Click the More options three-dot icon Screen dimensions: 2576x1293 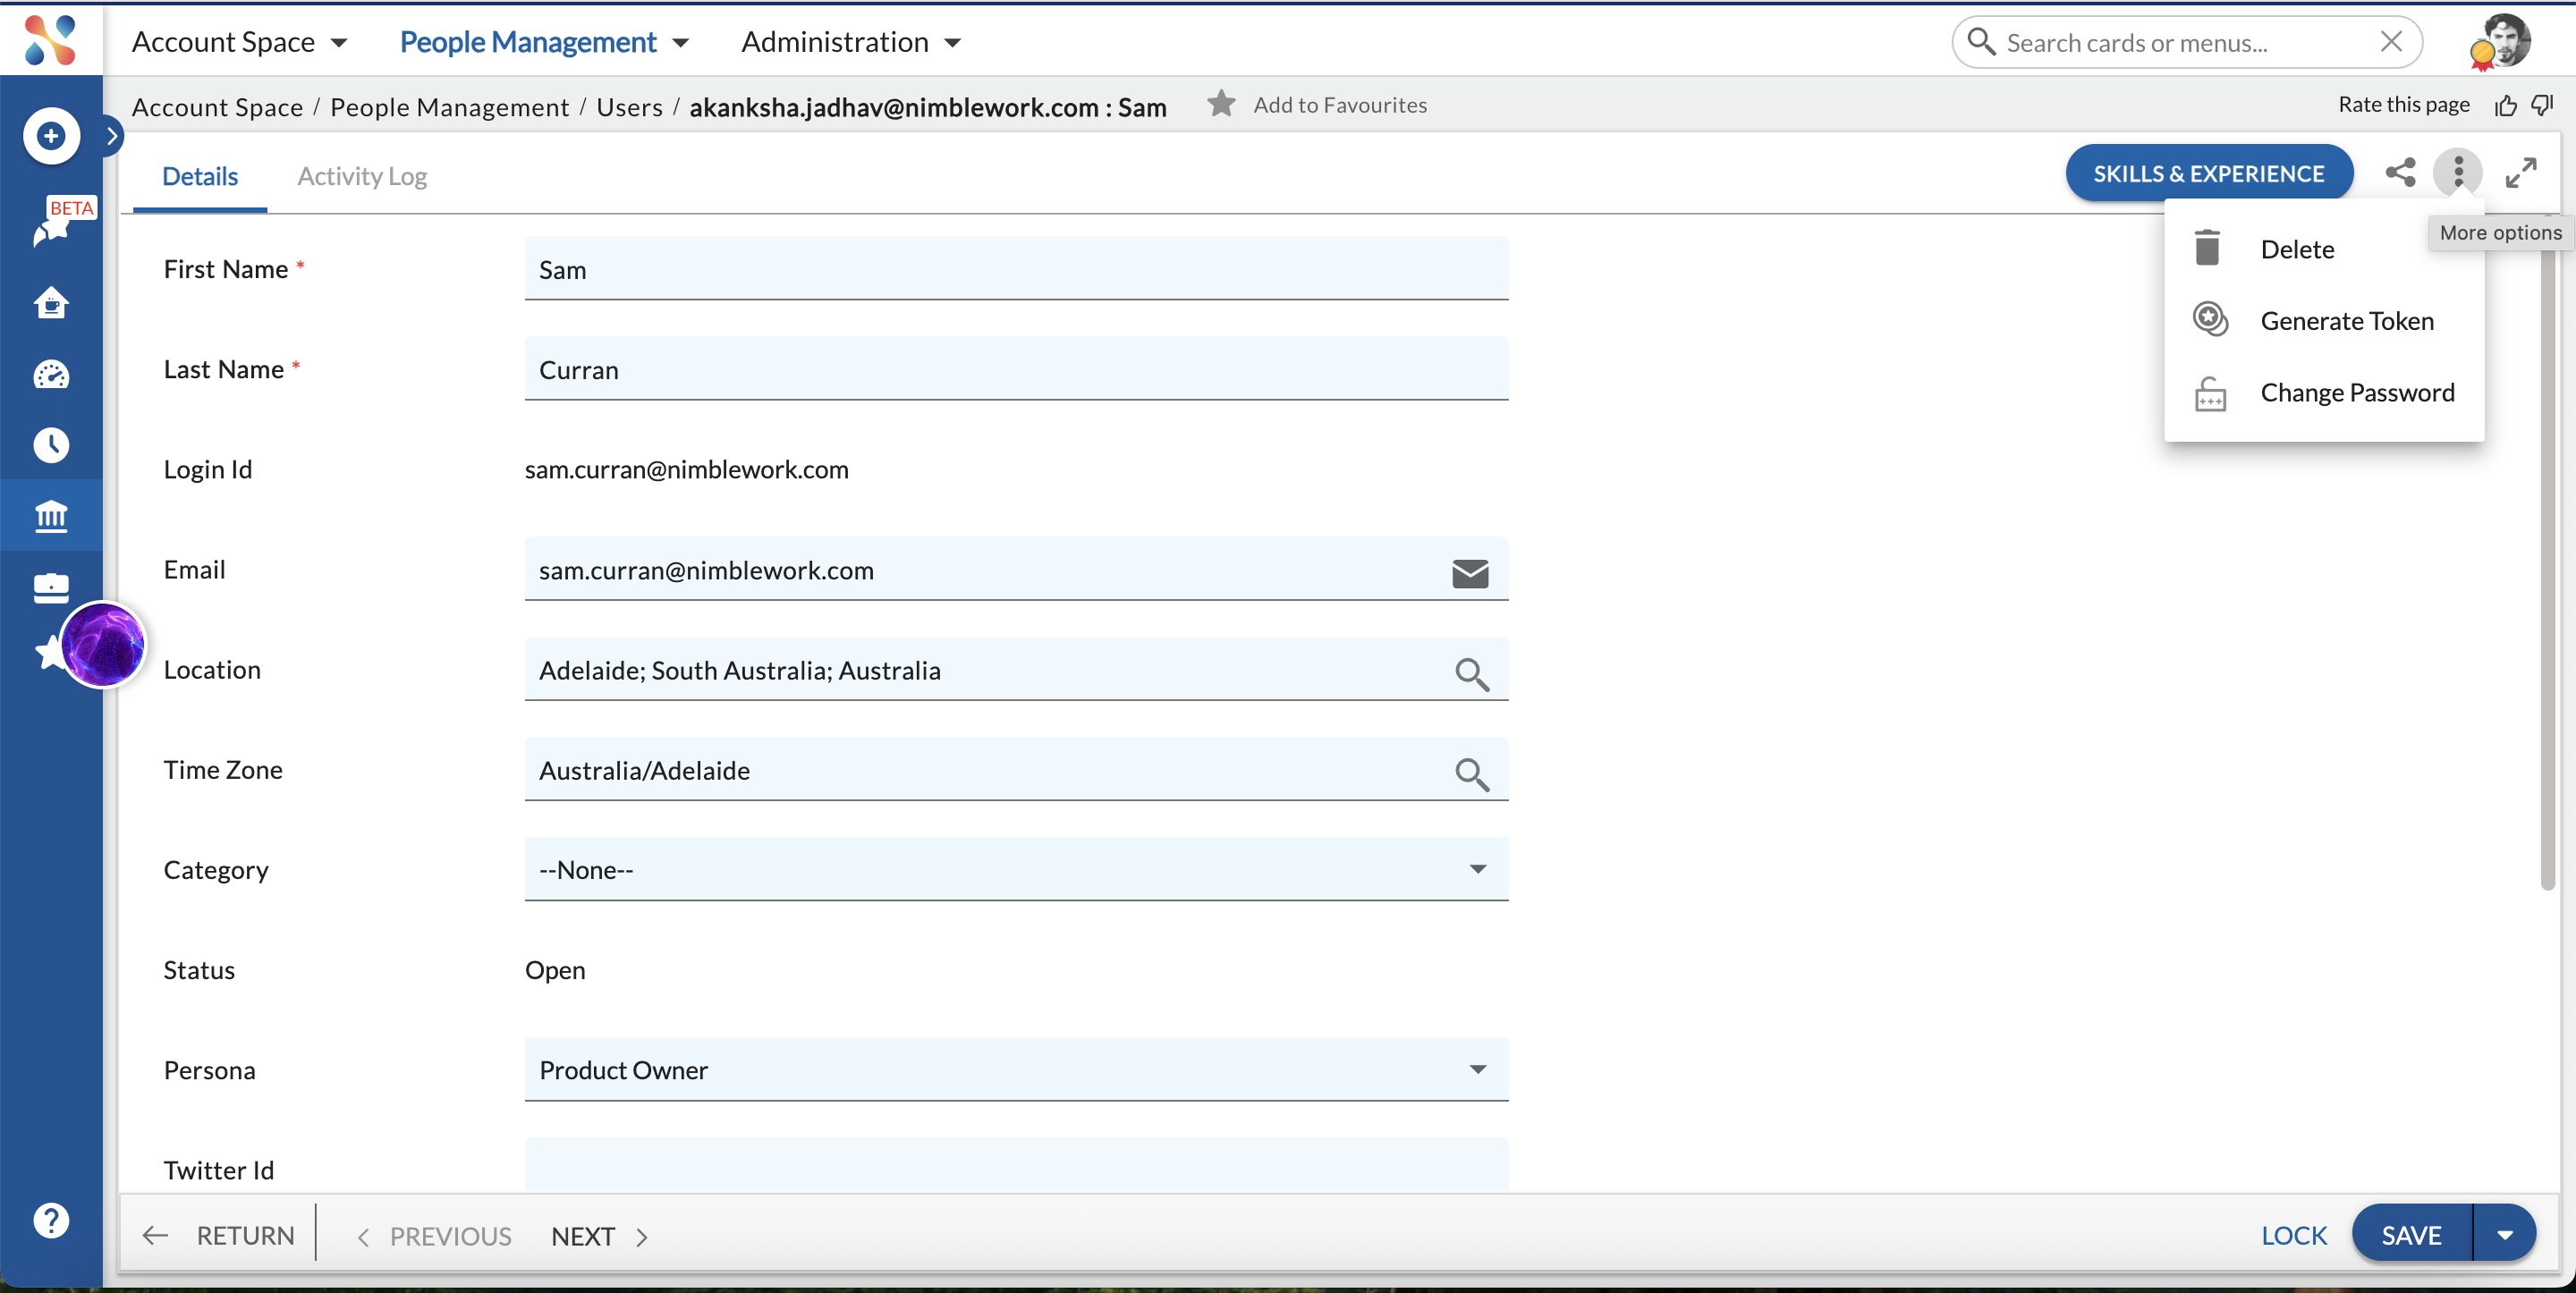coord(2458,173)
